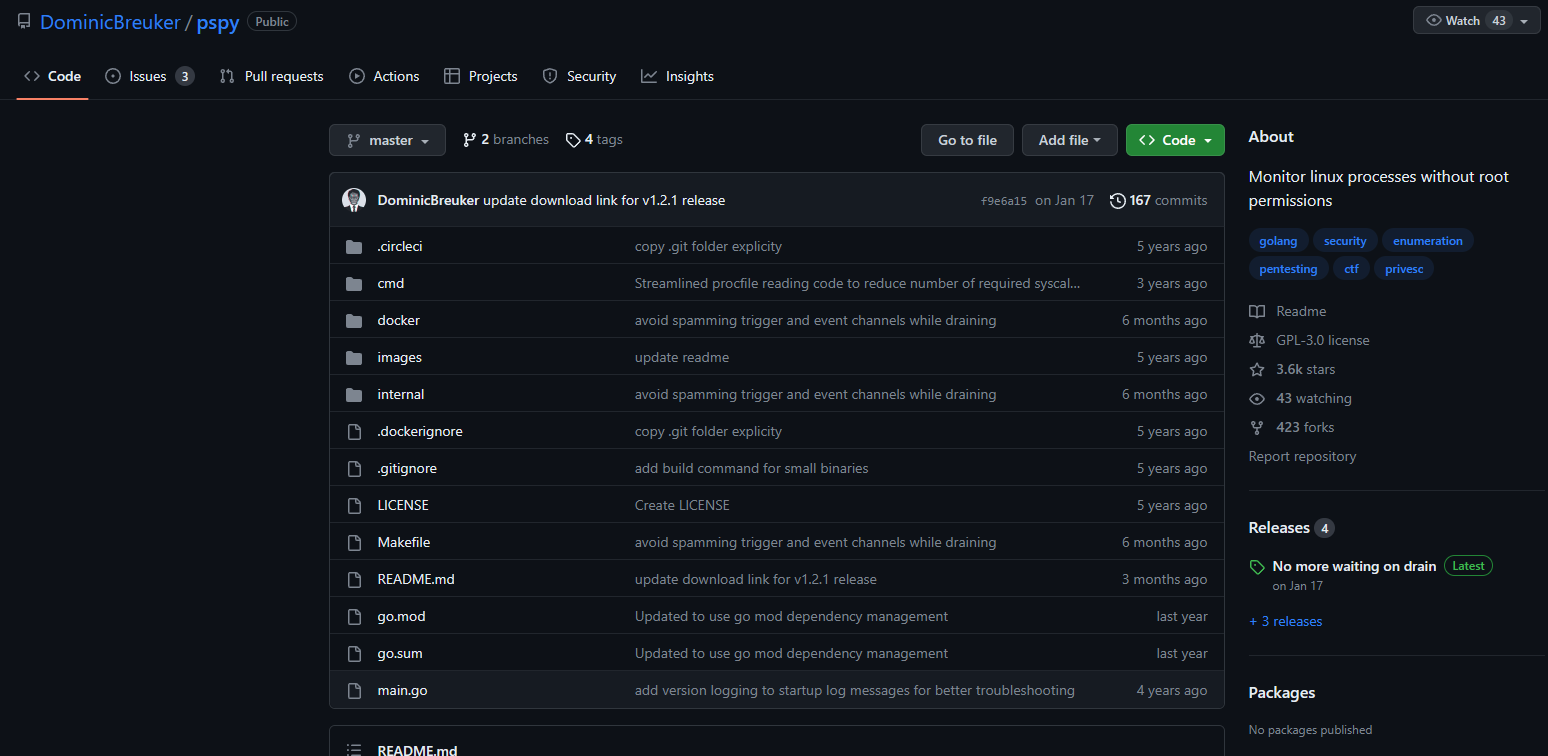The width and height of the screenshot is (1548, 756).
Task: Open commit message 'add build command for small binaries'
Action: pyautogui.click(x=752, y=468)
